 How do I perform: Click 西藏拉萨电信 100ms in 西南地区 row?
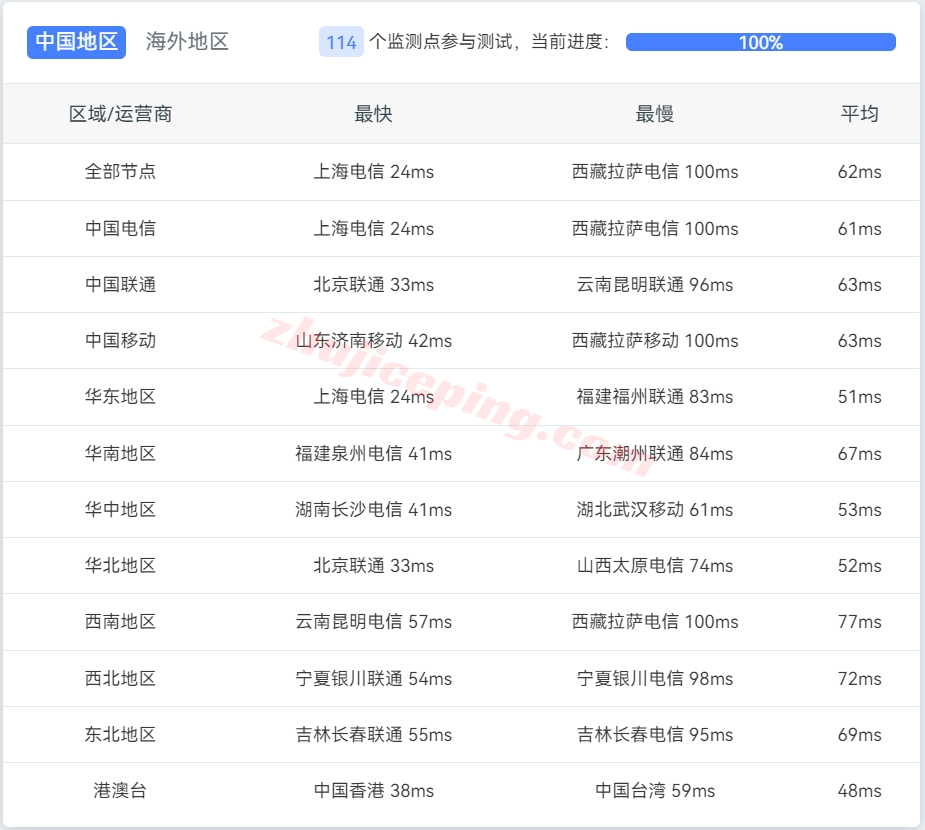(655, 622)
